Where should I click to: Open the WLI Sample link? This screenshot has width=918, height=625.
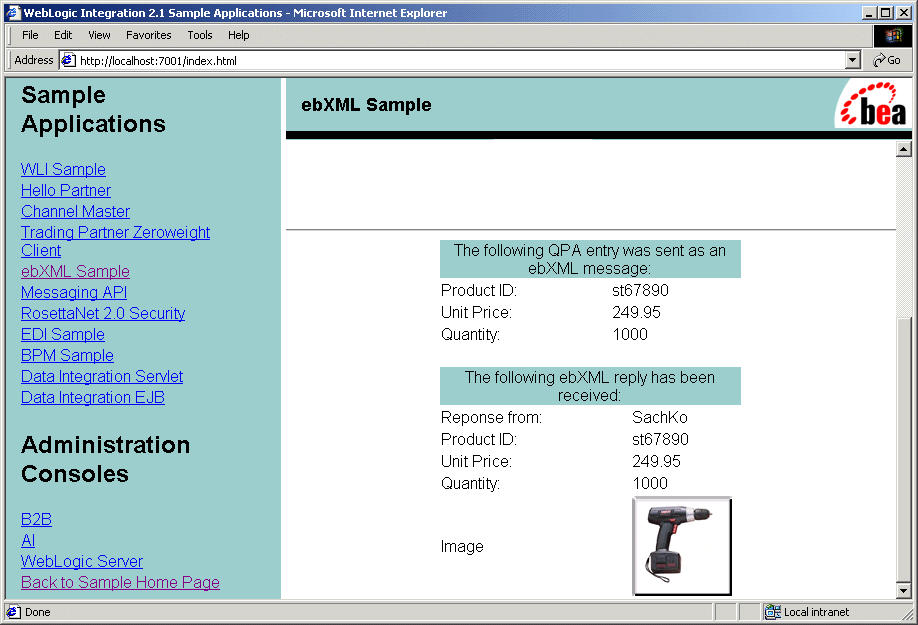pyautogui.click(x=63, y=169)
